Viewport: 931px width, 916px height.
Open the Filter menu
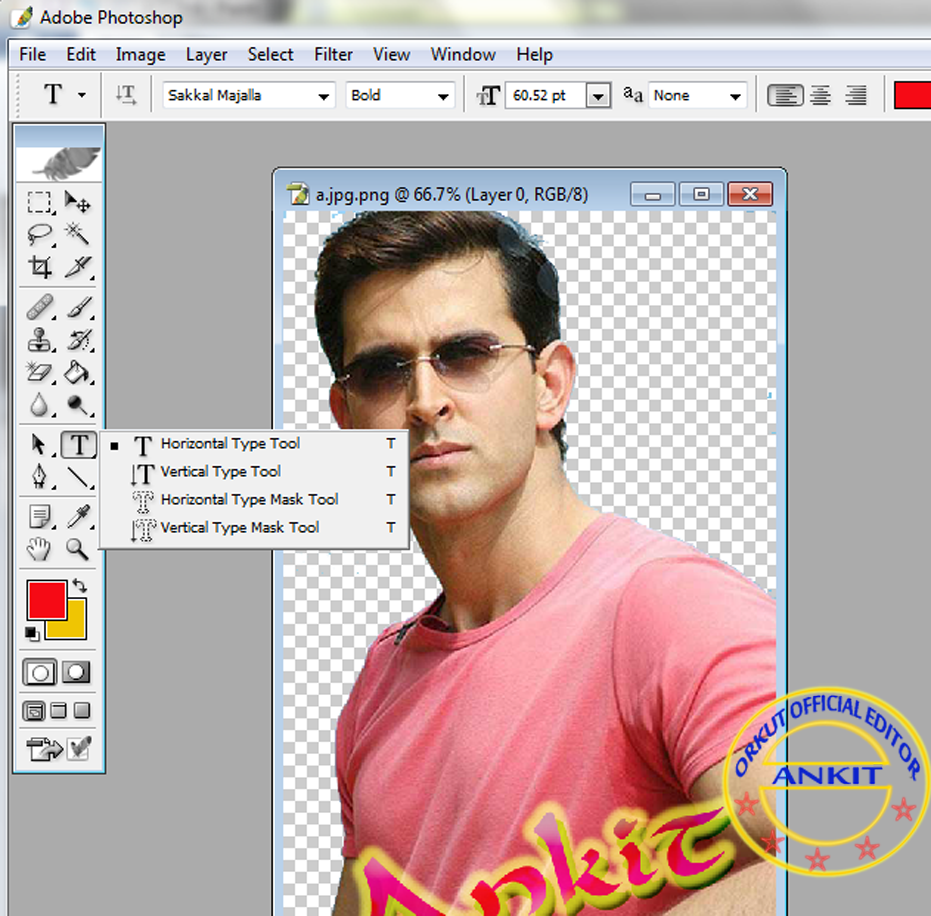(333, 55)
